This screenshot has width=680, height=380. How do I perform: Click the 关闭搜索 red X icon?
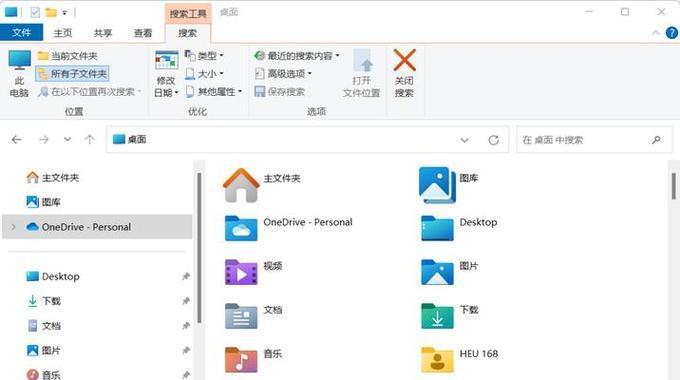[x=404, y=60]
